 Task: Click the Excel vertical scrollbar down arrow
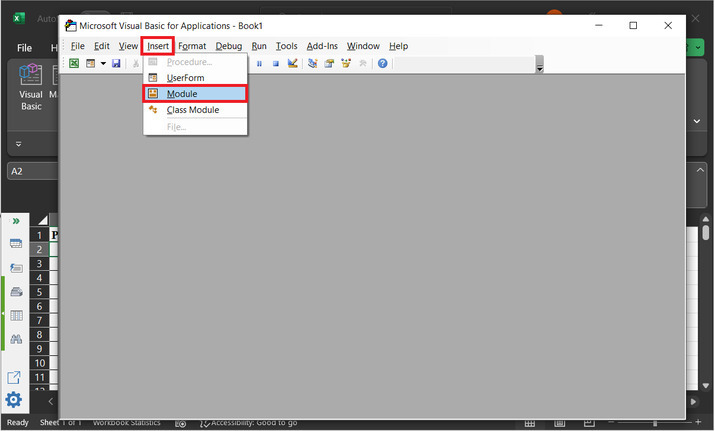(x=705, y=386)
